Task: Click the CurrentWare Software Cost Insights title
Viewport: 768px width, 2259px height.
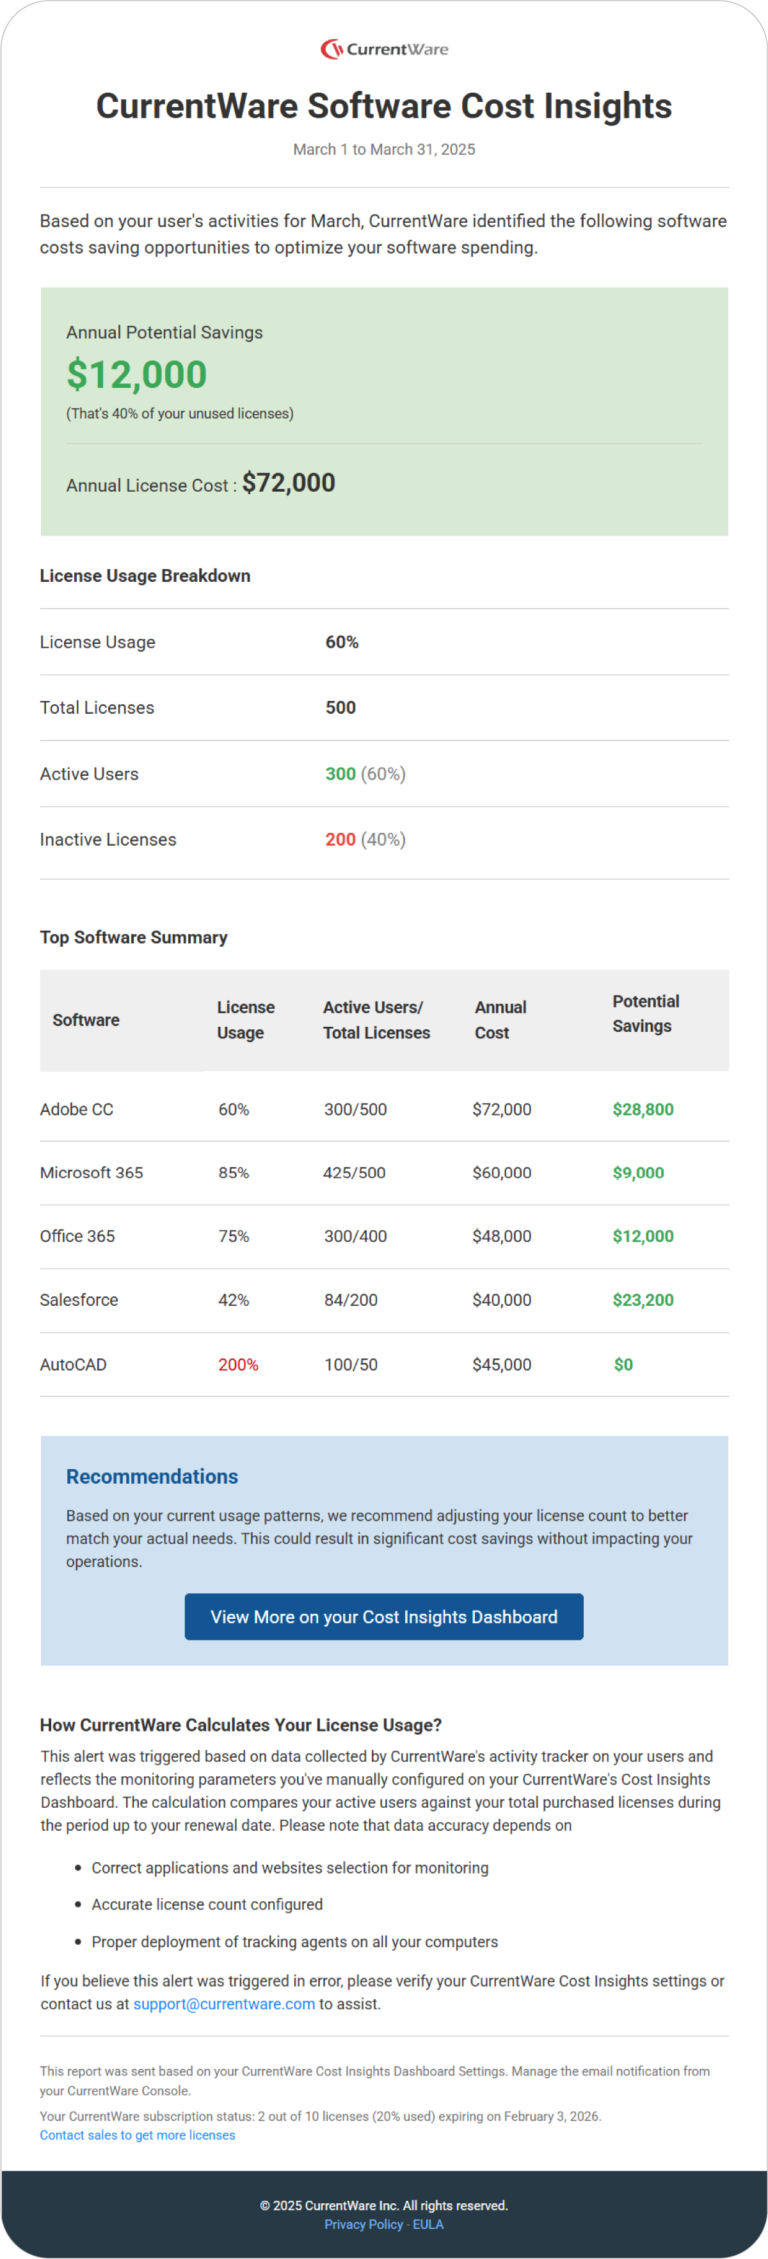Action: (384, 106)
